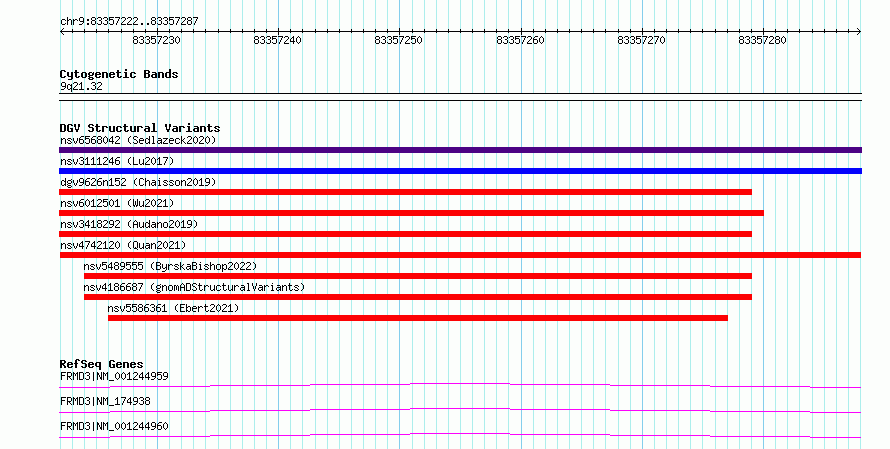Select the red bar under nsv3418292
Viewport: 890px width, 449px height.
[x=405, y=234]
